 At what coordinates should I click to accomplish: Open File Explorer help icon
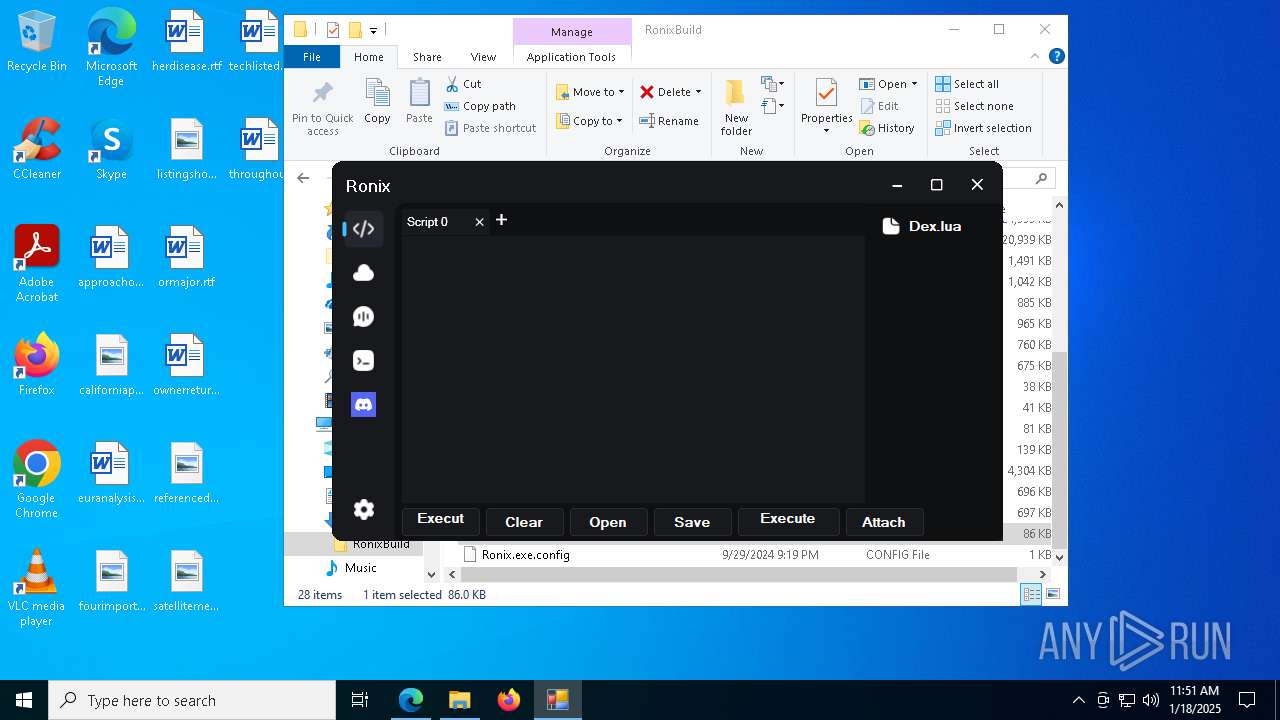point(1056,57)
